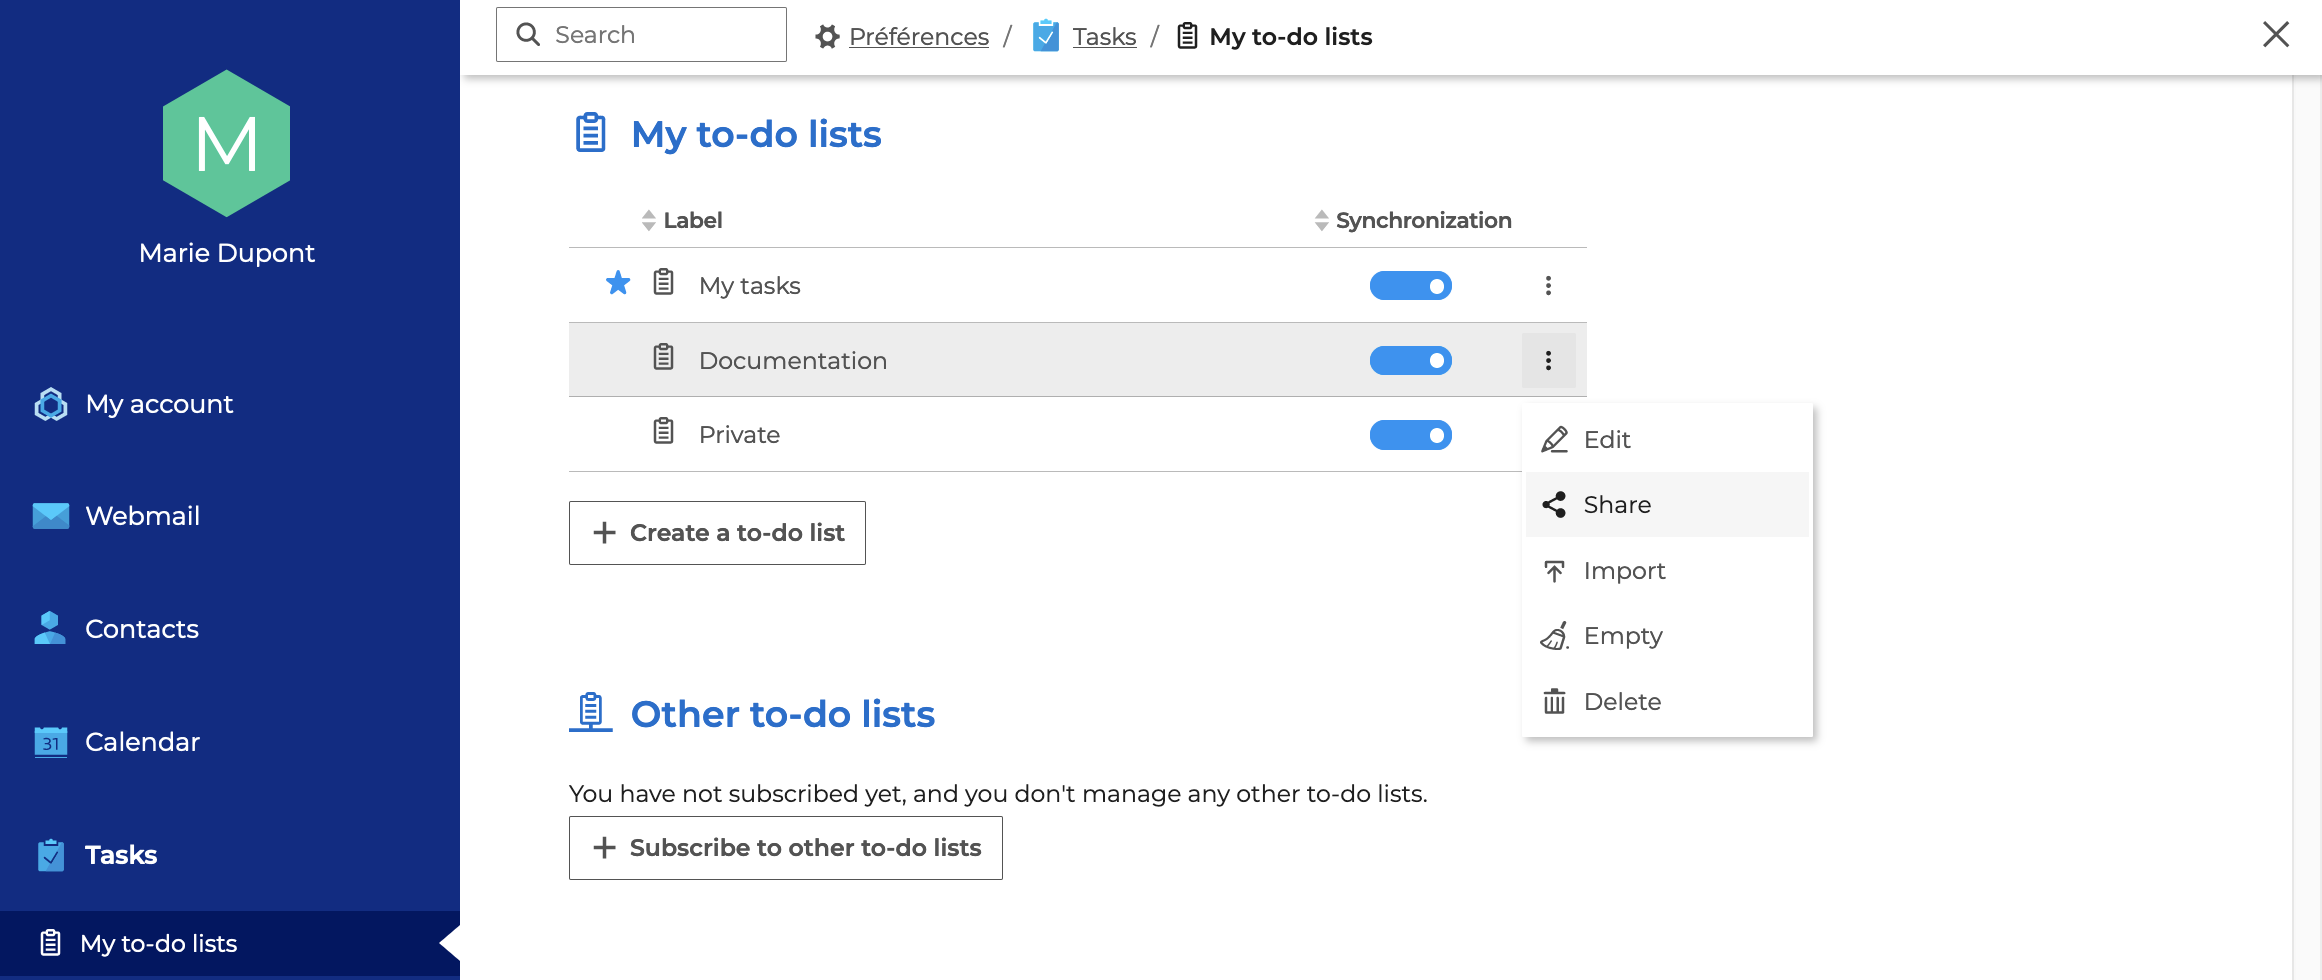Click the Contacts person icon
The width and height of the screenshot is (2322, 980).
[x=50, y=629]
